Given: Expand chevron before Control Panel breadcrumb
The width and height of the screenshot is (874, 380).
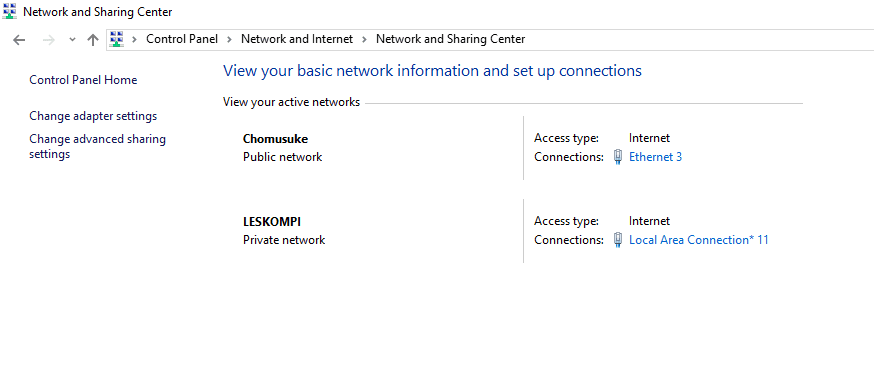Looking at the screenshot, I should (x=134, y=39).
